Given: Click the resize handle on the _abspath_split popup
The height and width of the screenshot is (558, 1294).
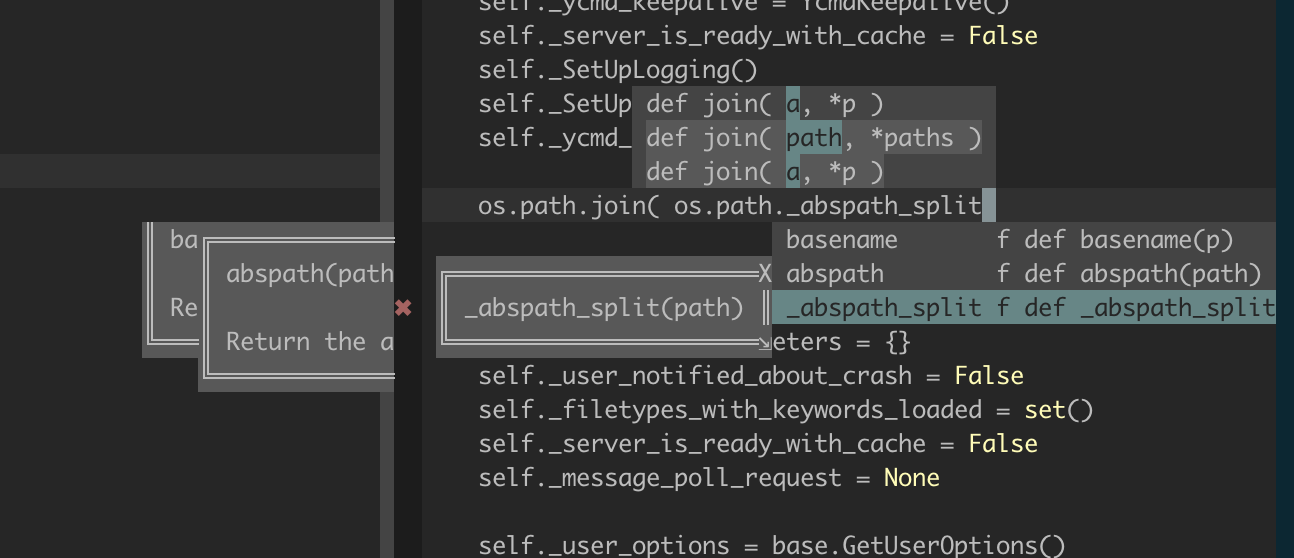Looking at the screenshot, I should tap(765, 343).
